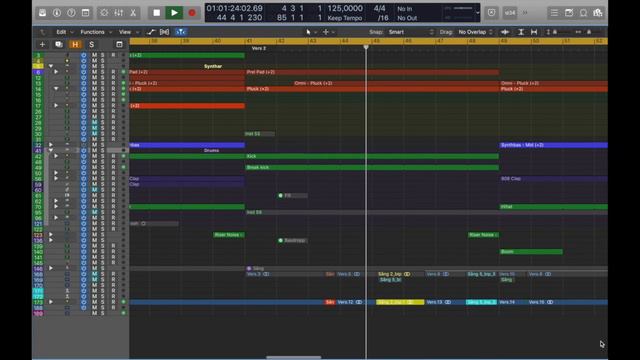
Task: Mute track 42 Kick track
Action: coord(94,156)
